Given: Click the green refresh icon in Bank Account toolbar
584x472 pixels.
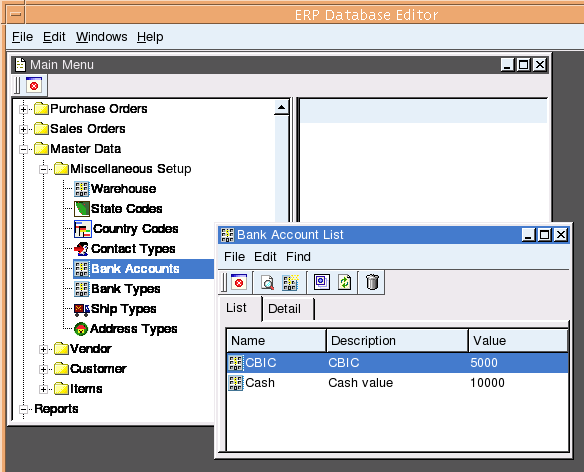Looking at the screenshot, I should (345, 282).
